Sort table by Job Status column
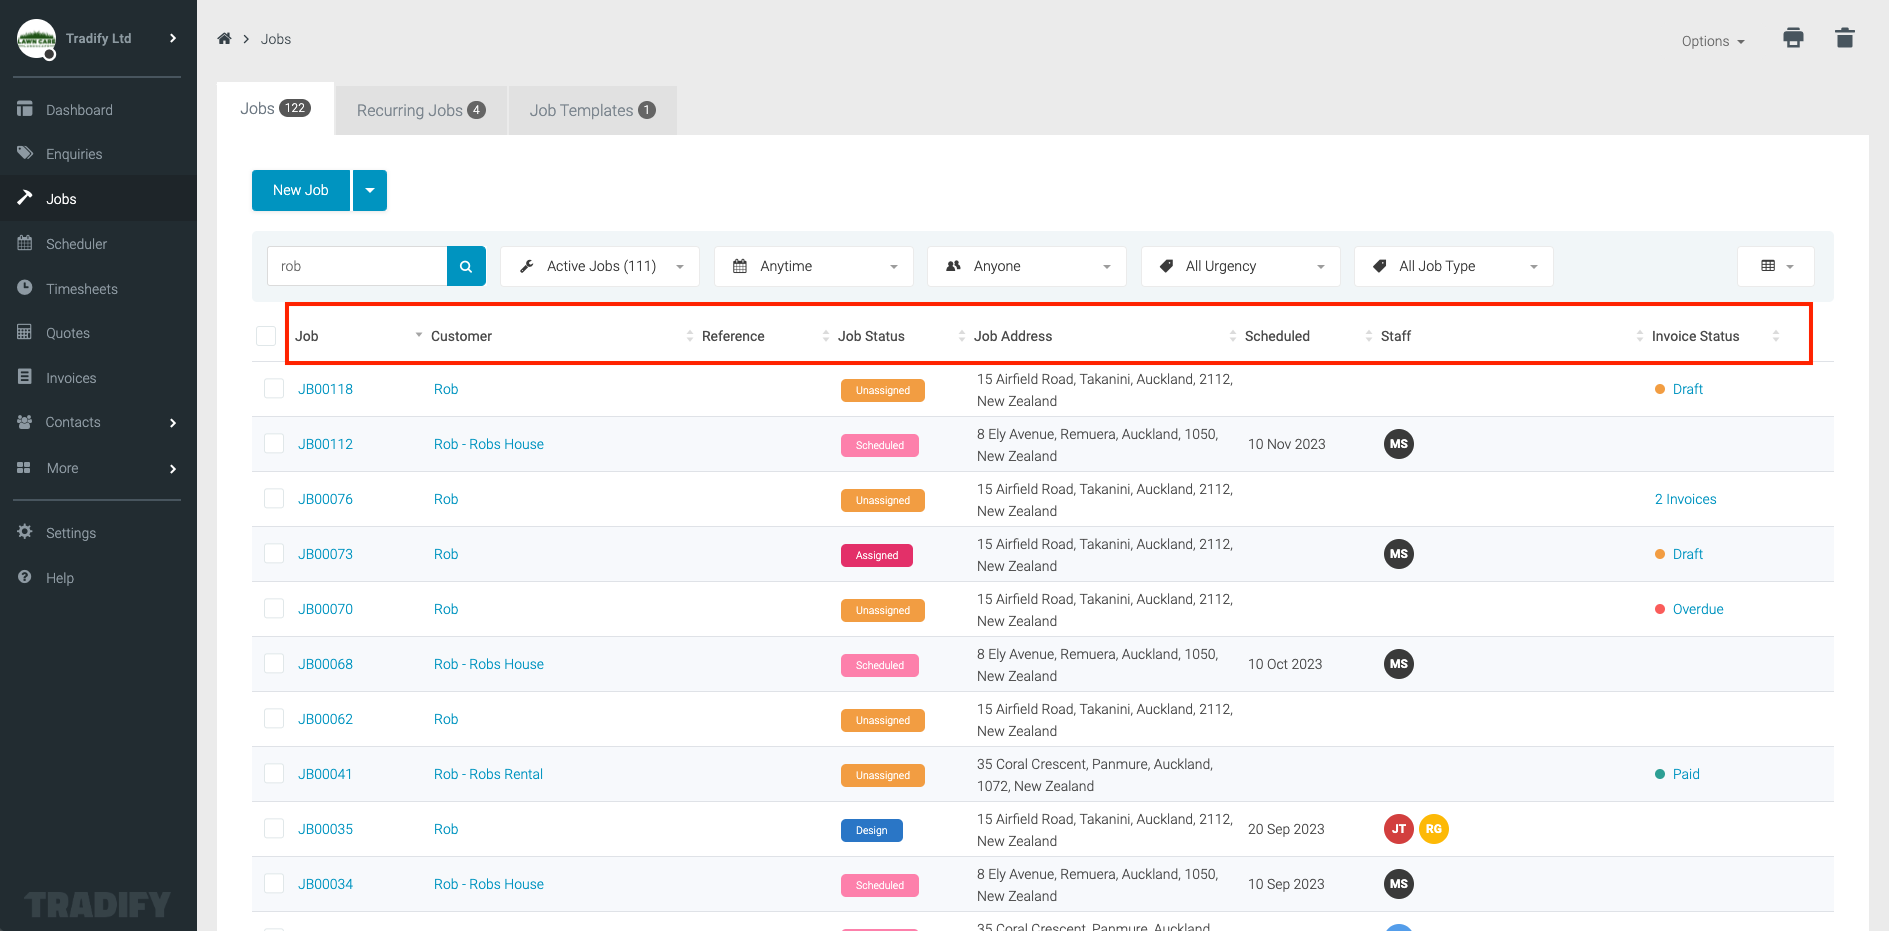Screen dimensions: 1889x931 (871, 336)
